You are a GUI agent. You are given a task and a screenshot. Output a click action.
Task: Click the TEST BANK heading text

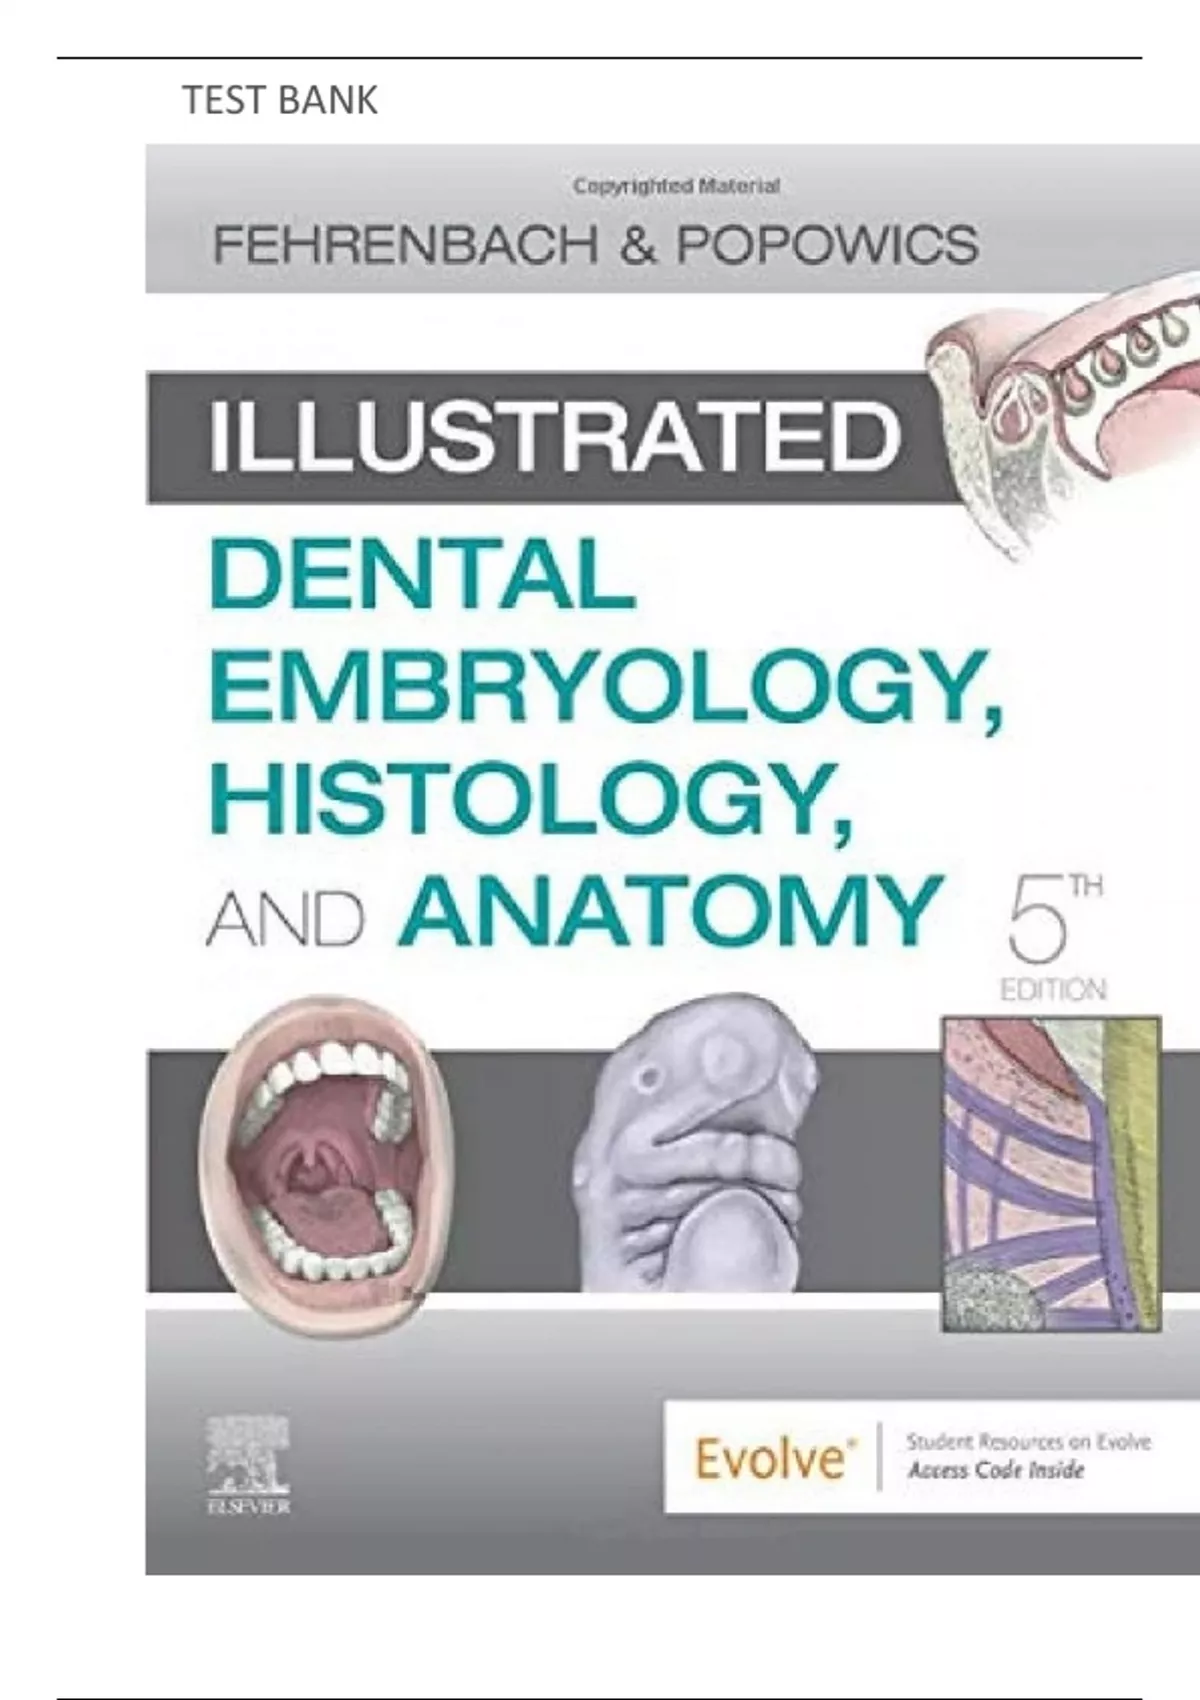tap(280, 100)
